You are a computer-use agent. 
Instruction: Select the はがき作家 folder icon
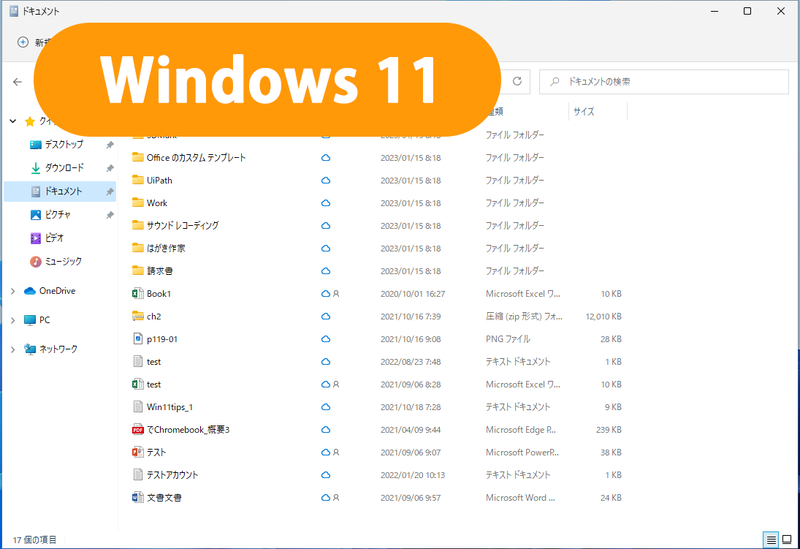(x=138, y=248)
